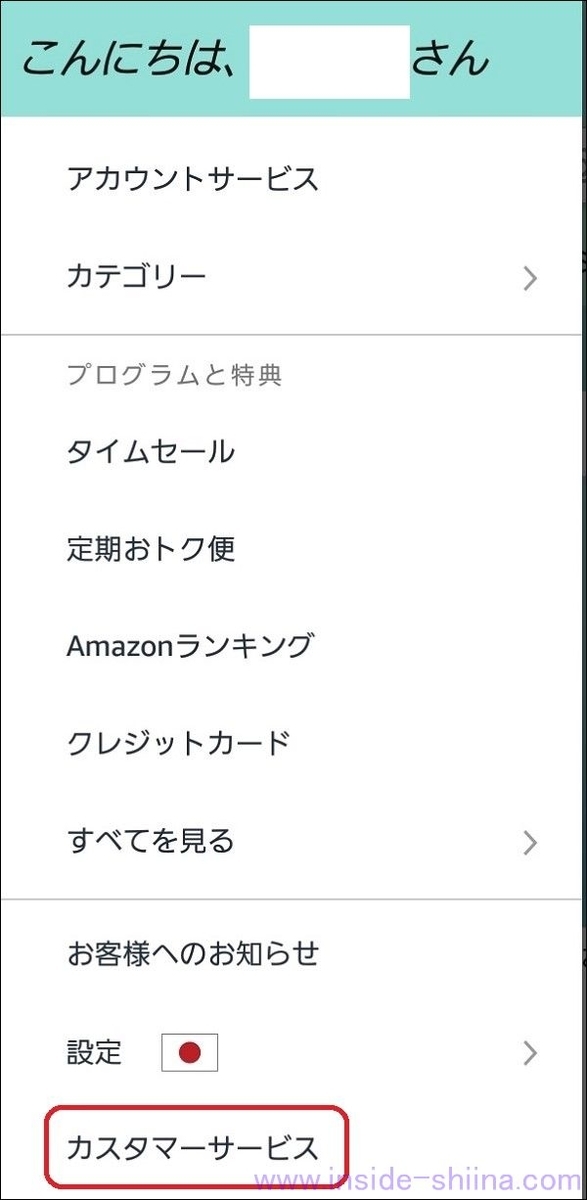This screenshot has height=1200, width=587.
Task: Open the カテゴリー chevron arrow
Action: pyautogui.click(x=530, y=278)
